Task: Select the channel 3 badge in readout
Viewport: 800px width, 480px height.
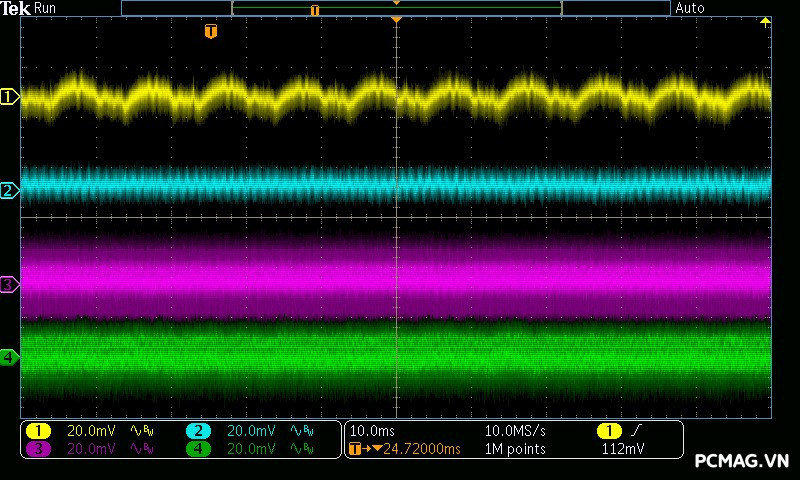Action: (38, 449)
